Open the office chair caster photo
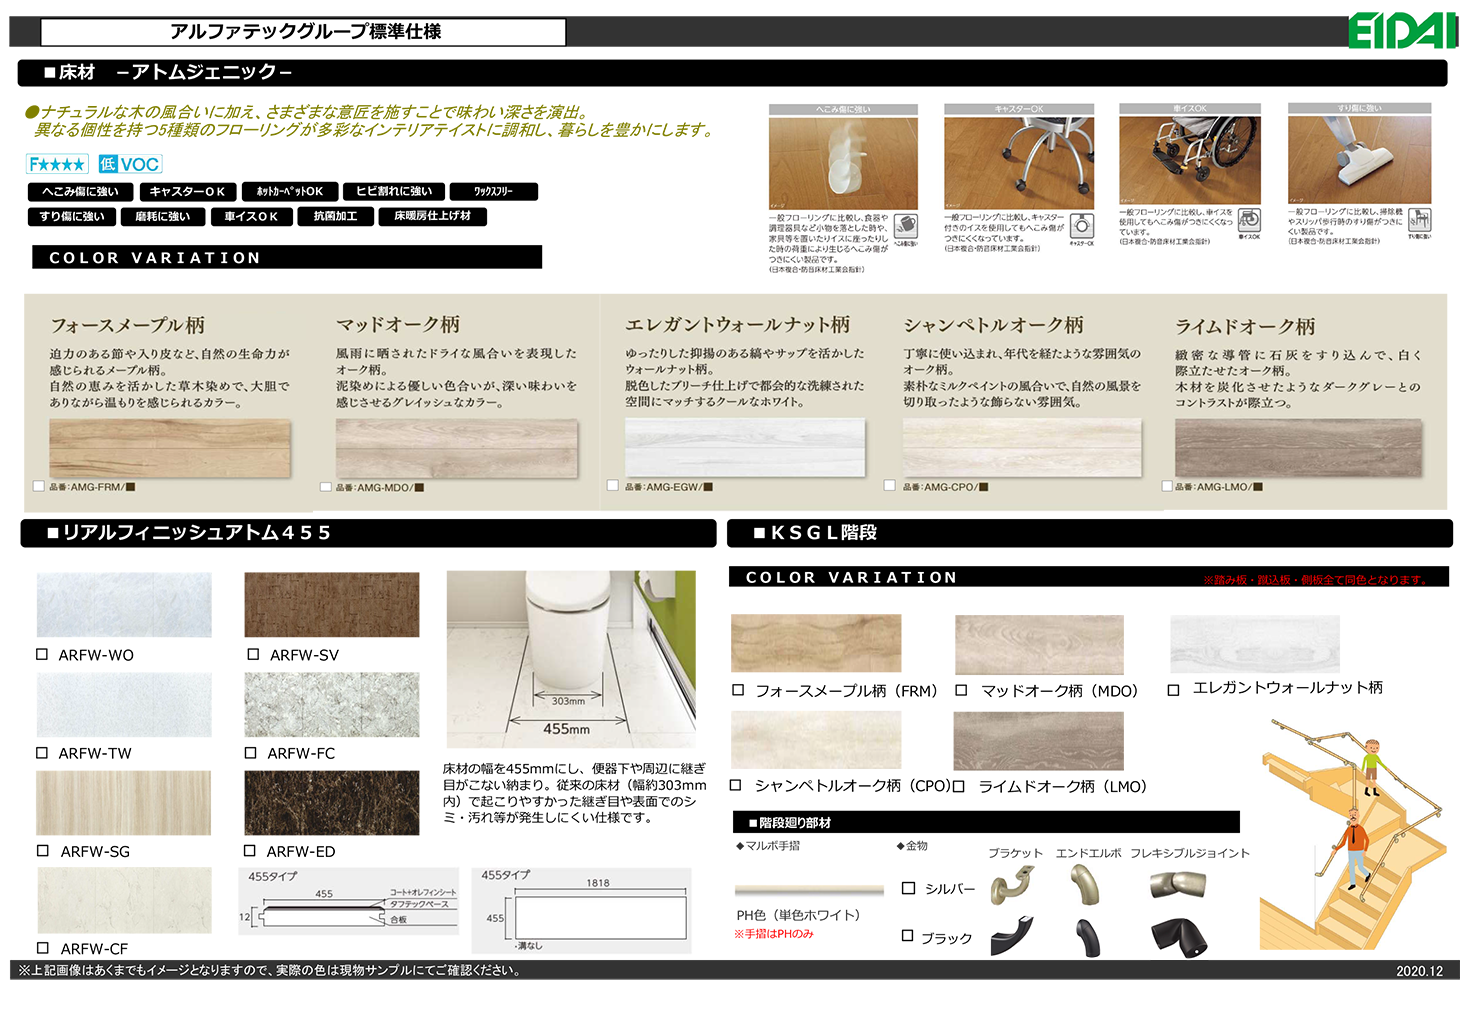The width and height of the screenshot is (1460, 1030). point(1019,162)
